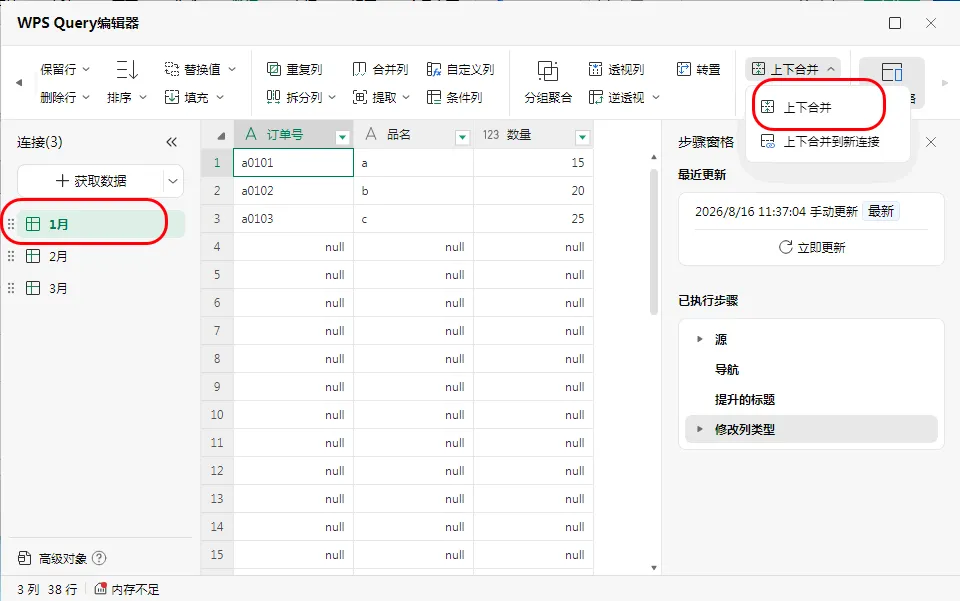Open the 获取数据 dropdown arrow
The image size is (960, 601).
coord(173,181)
